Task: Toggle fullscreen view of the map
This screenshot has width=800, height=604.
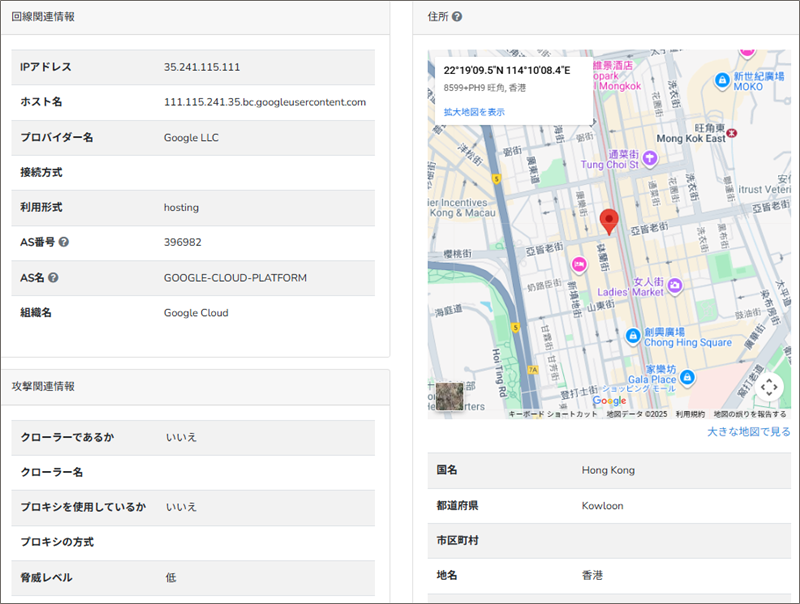Action: tap(768, 386)
